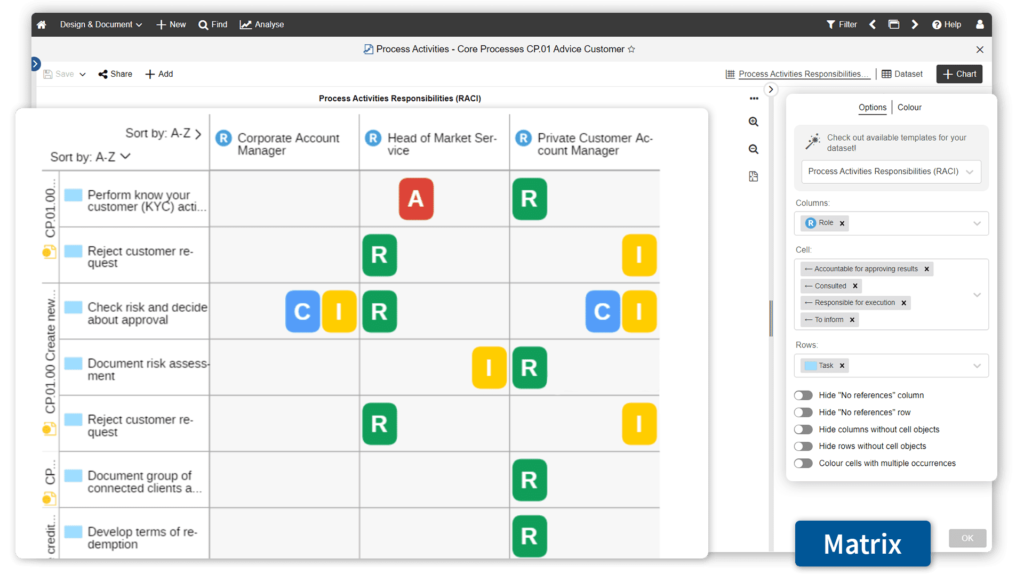1024x575 pixels.
Task: Click the zoom out magnifier icon
Action: point(753,149)
